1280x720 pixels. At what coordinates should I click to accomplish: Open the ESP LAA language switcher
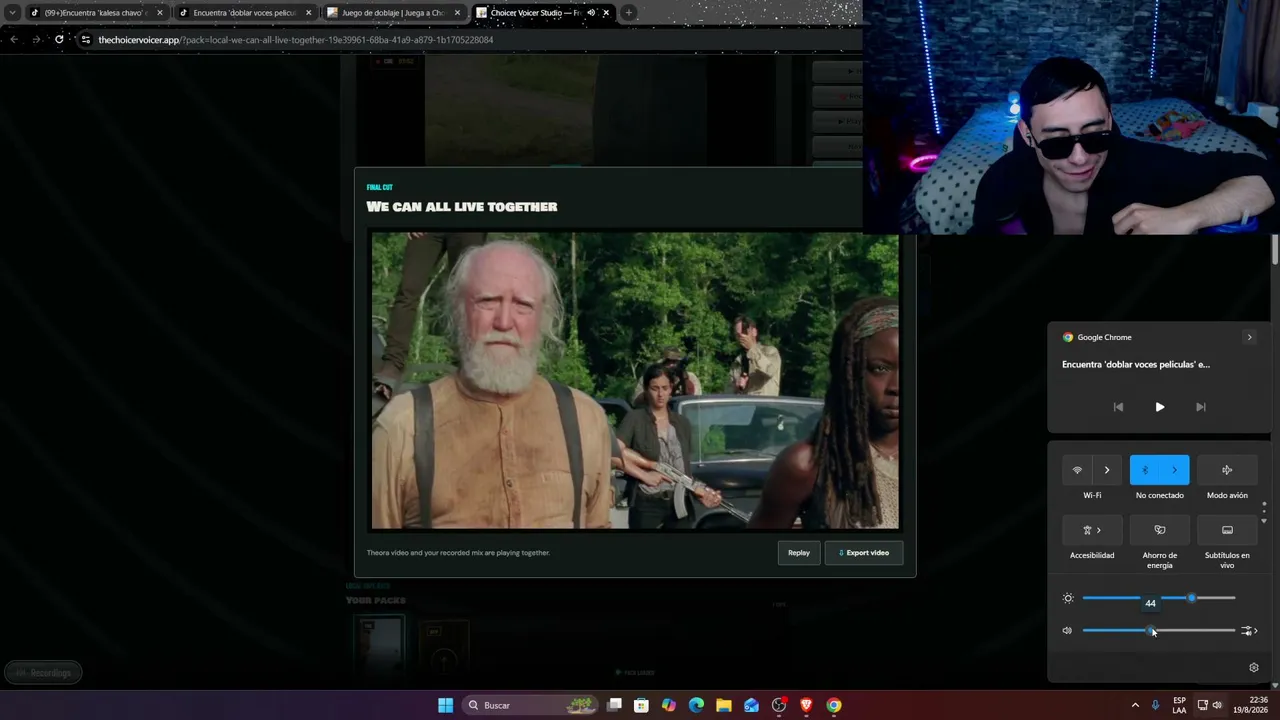[x=1179, y=705]
